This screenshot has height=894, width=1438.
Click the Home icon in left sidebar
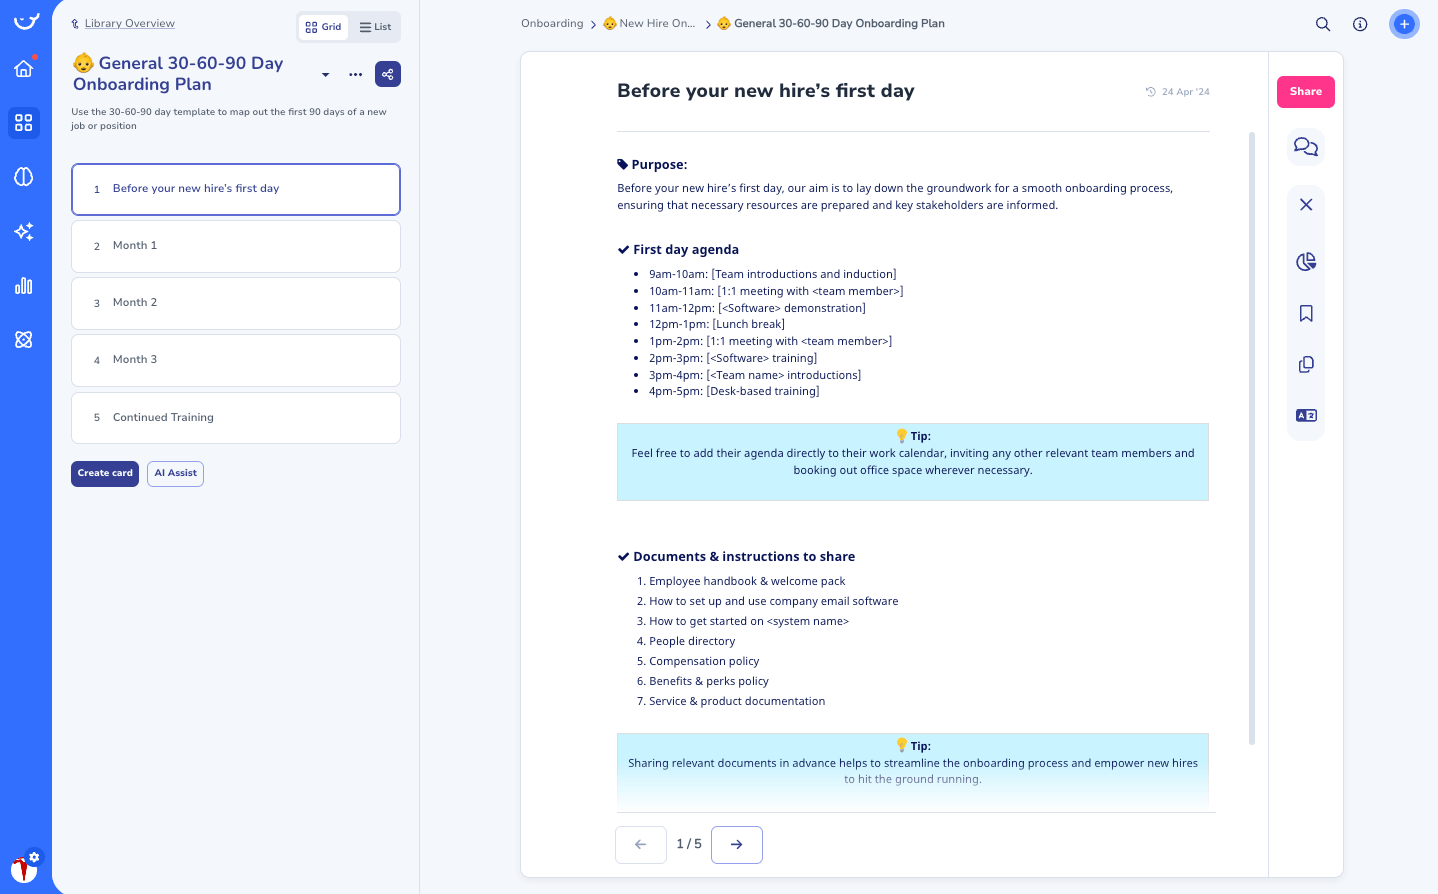[x=25, y=69]
